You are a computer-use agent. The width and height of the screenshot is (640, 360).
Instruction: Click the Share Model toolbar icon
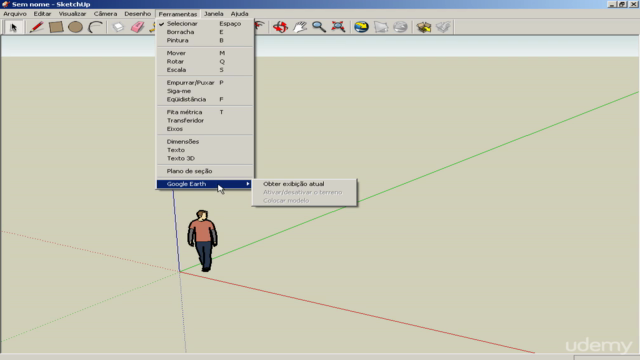(x=443, y=27)
